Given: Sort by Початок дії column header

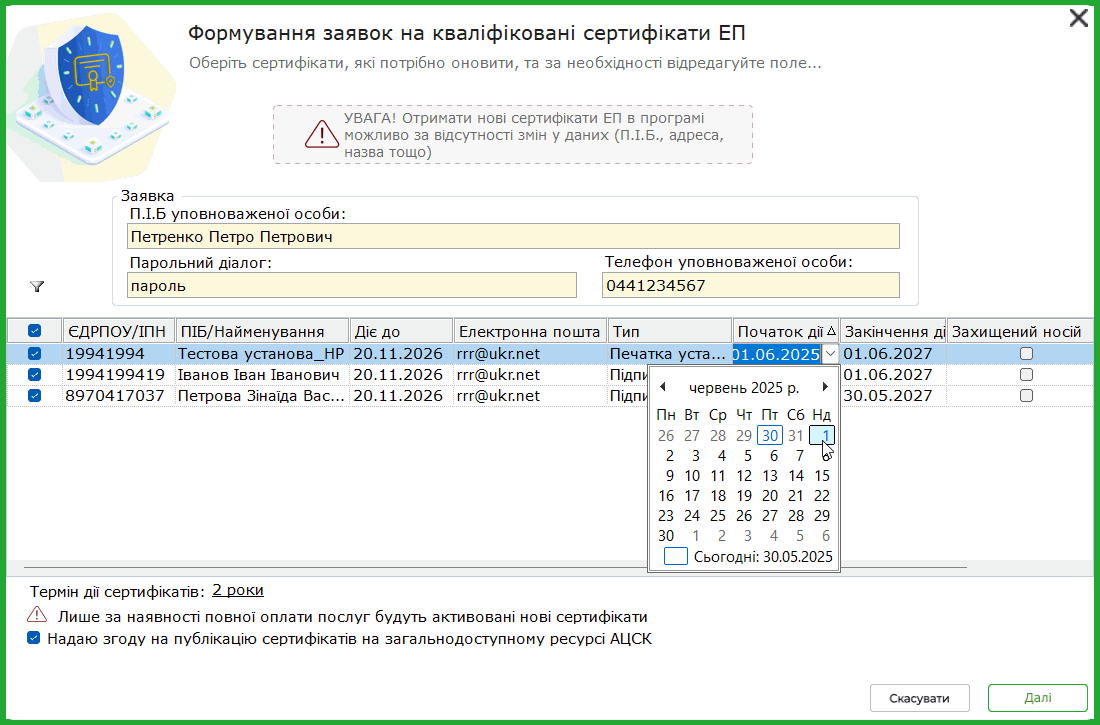Looking at the screenshot, I should (786, 331).
